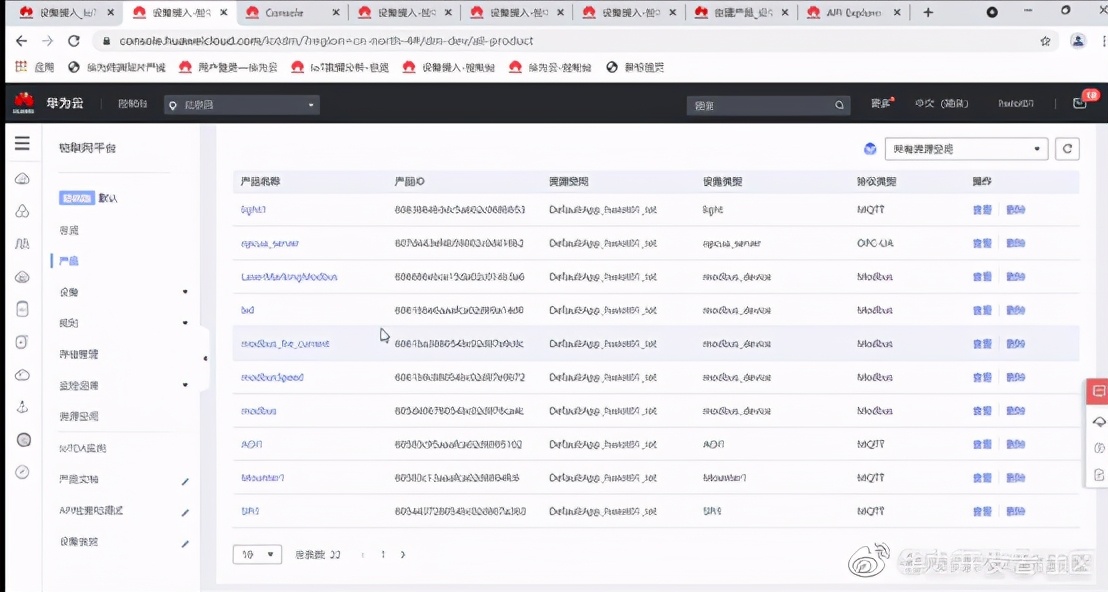This screenshot has height=592, width=1108.
Task: Click the external-link icon next to 产品文档
Action: pos(185,481)
